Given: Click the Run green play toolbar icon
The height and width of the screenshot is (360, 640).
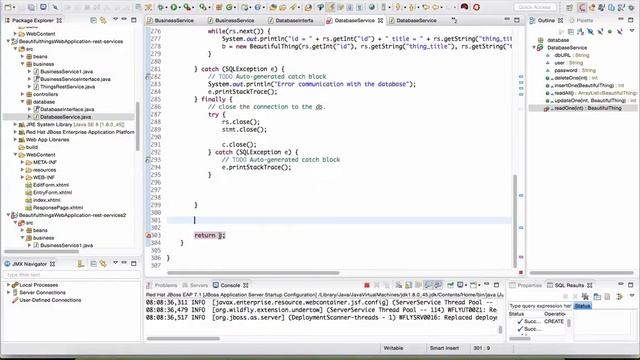Looking at the screenshot, I should coord(174,7).
